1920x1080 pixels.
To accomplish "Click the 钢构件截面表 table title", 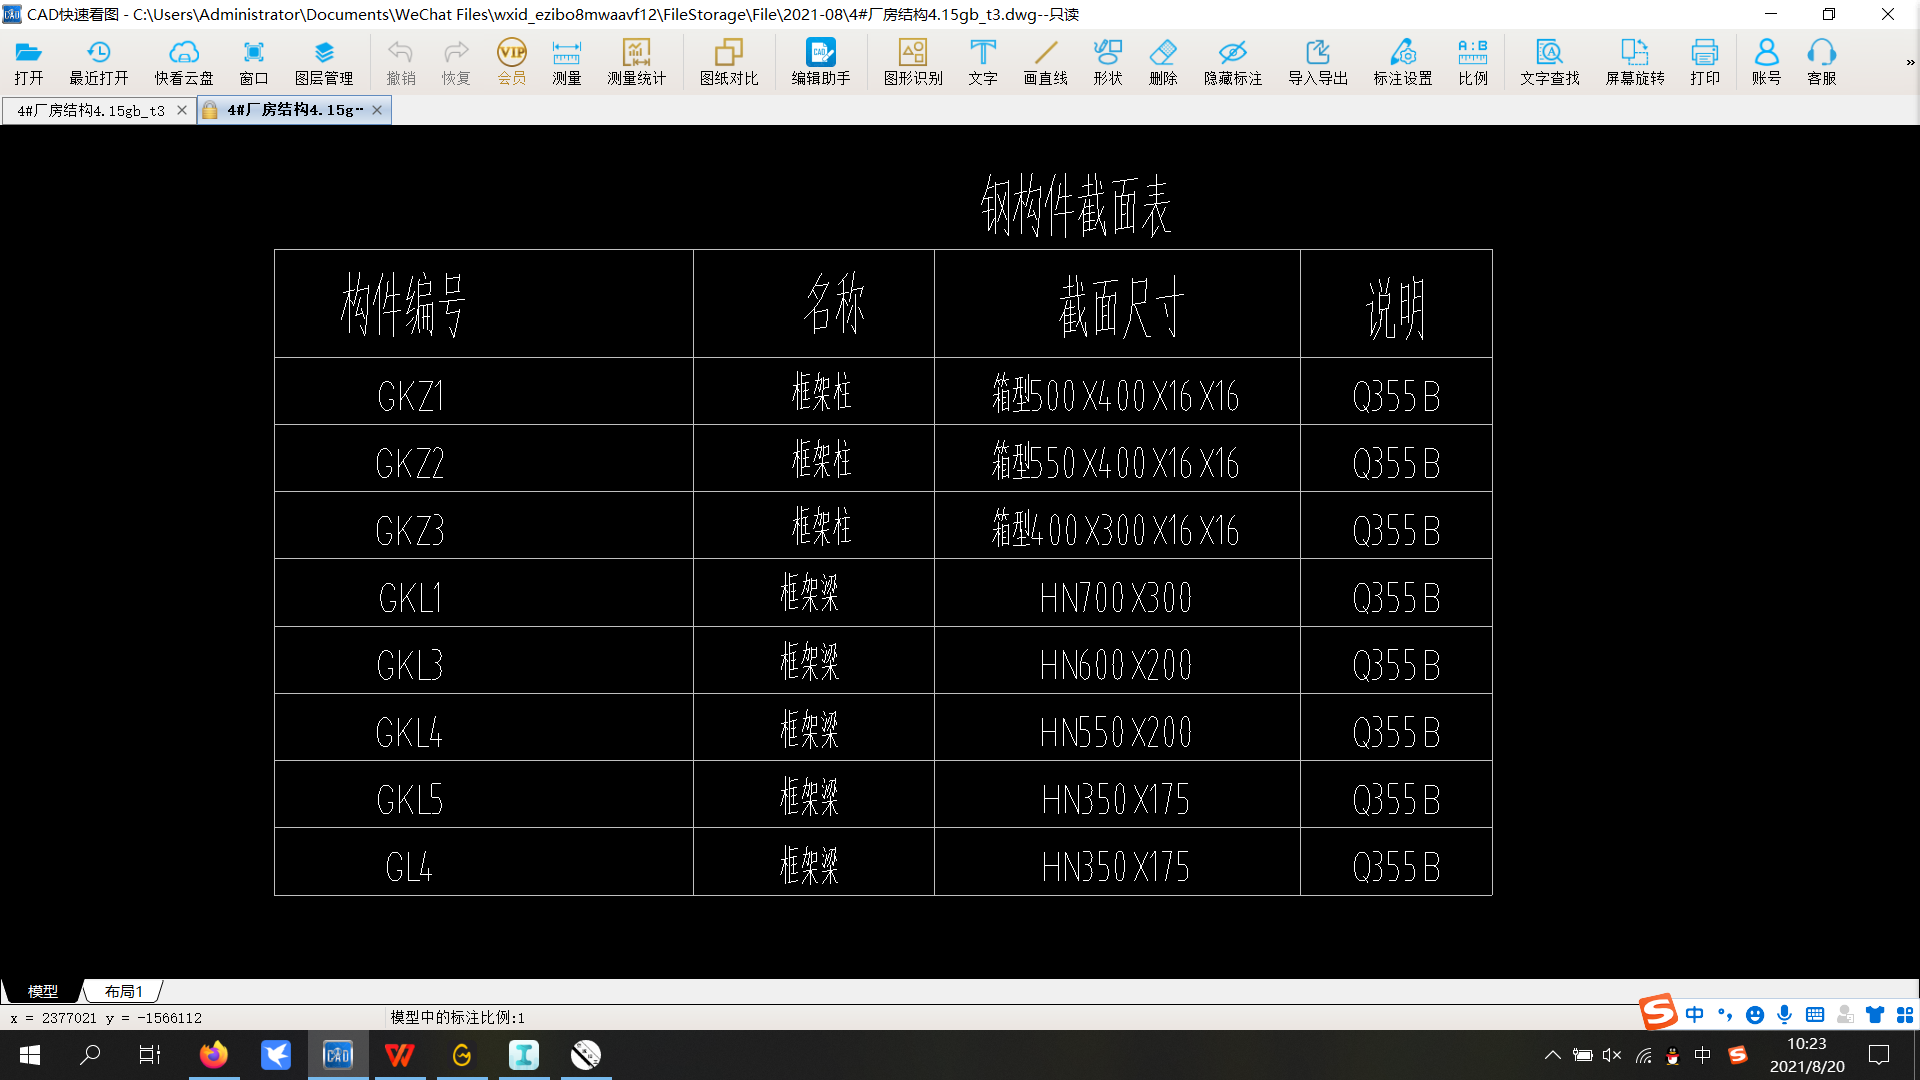I will 1076,206.
